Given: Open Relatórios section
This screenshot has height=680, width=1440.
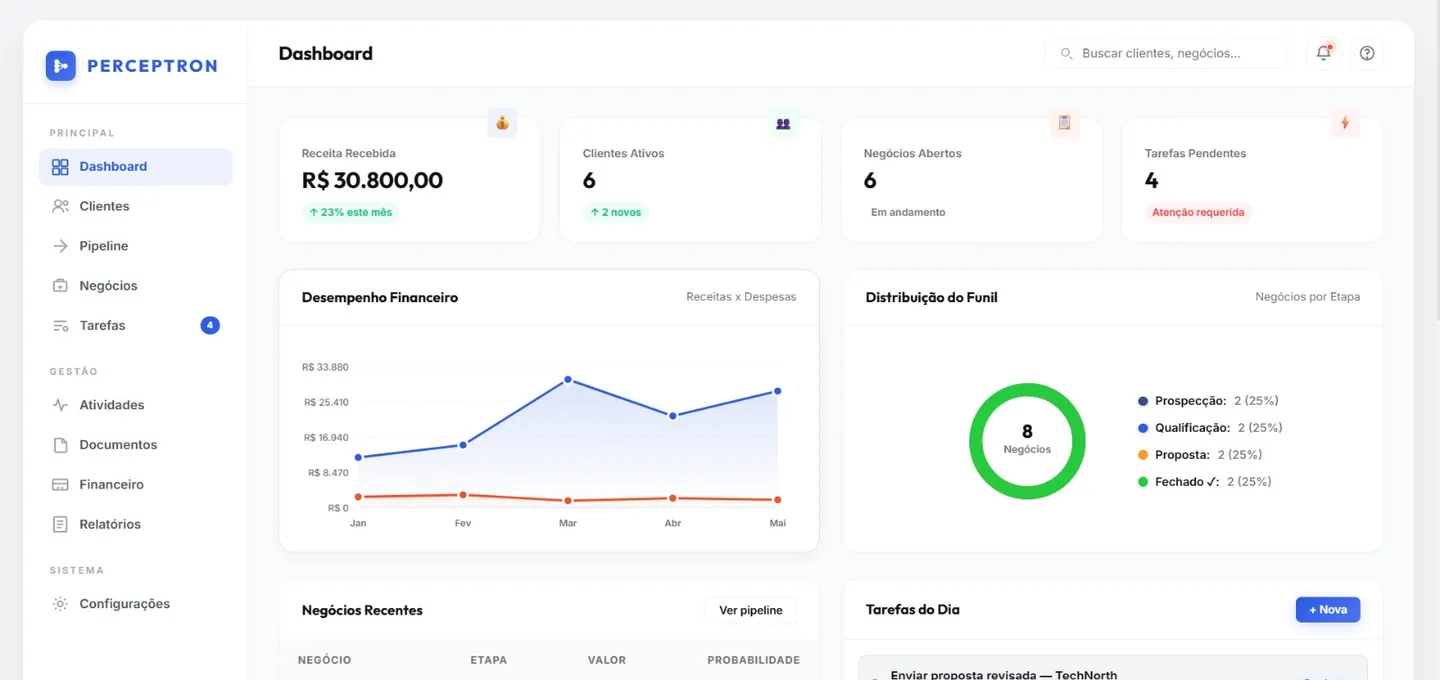Looking at the screenshot, I should [135, 524].
